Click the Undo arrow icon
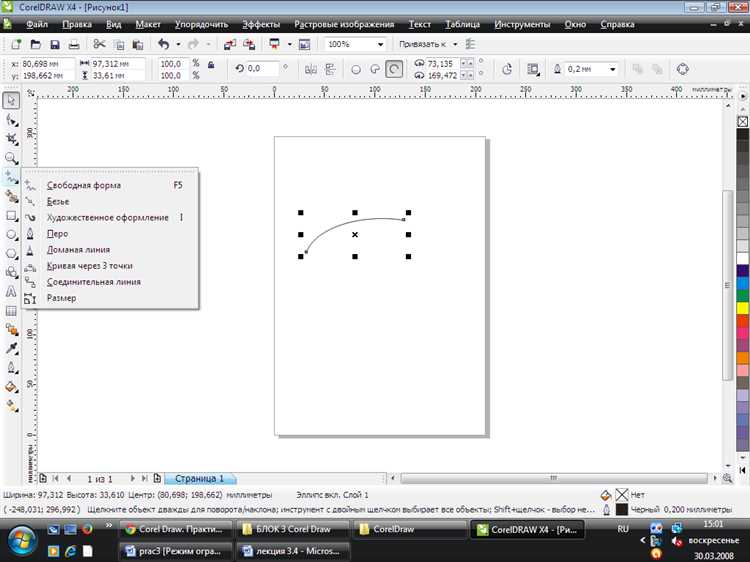Screen dimensions: 750x562 (164, 44)
